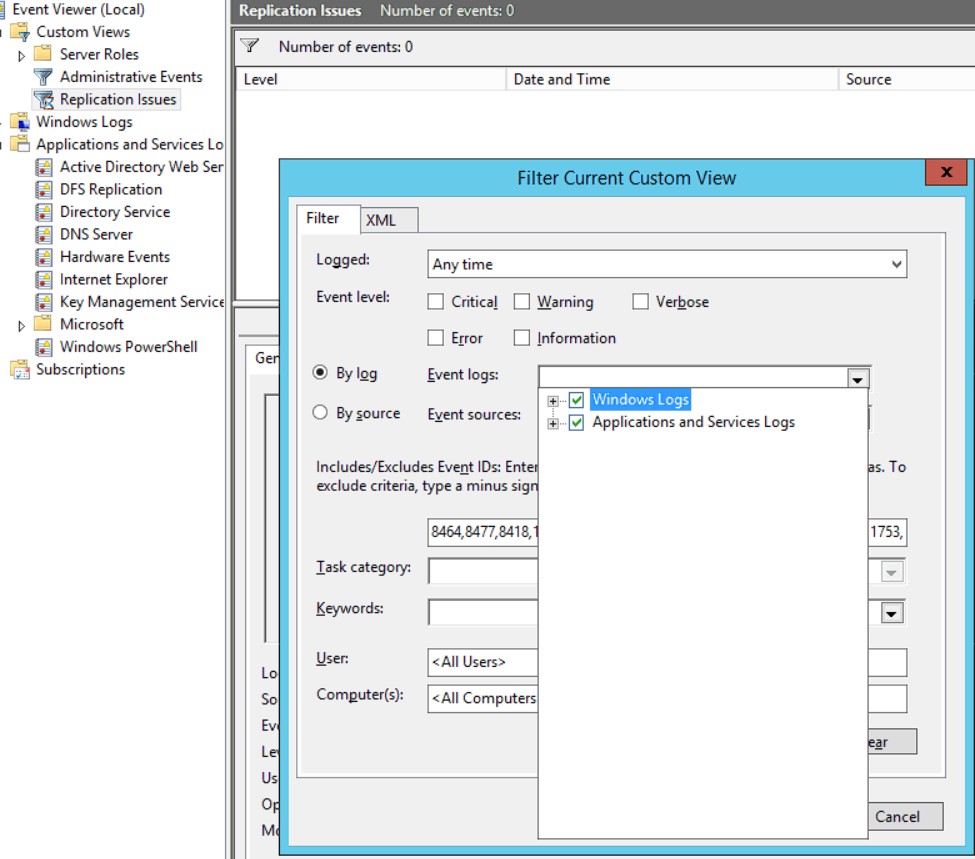The image size is (975, 859).
Task: Select Subscriptions in the tree
Action: [x=80, y=369]
